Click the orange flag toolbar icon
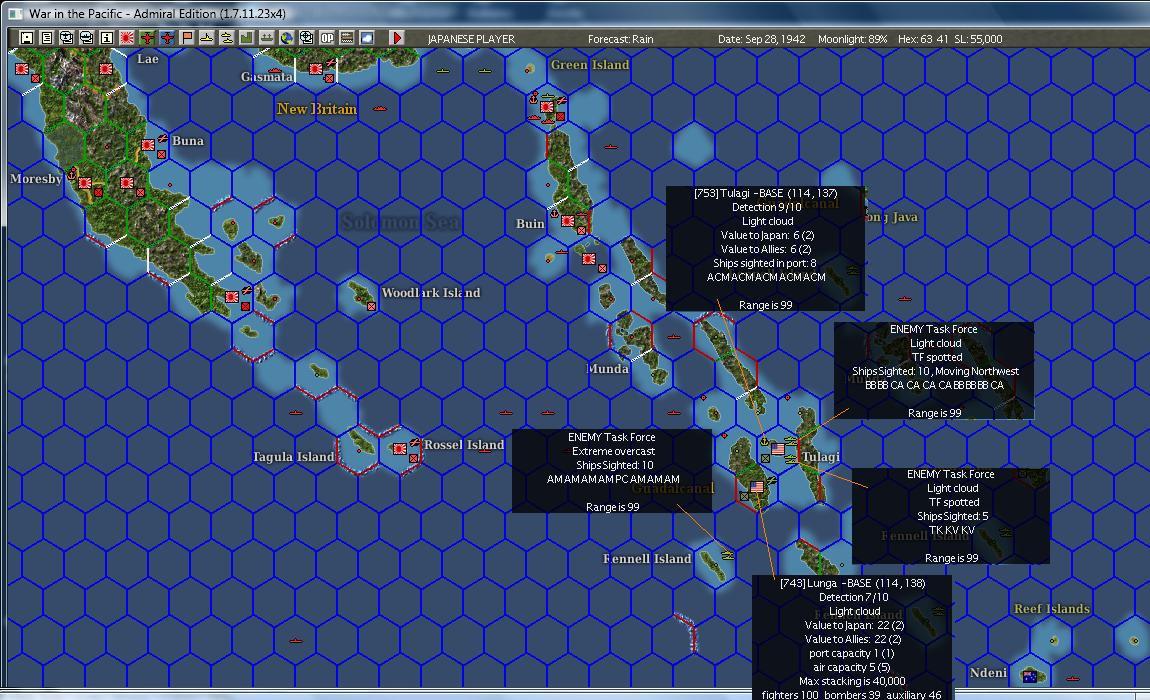 (187, 38)
